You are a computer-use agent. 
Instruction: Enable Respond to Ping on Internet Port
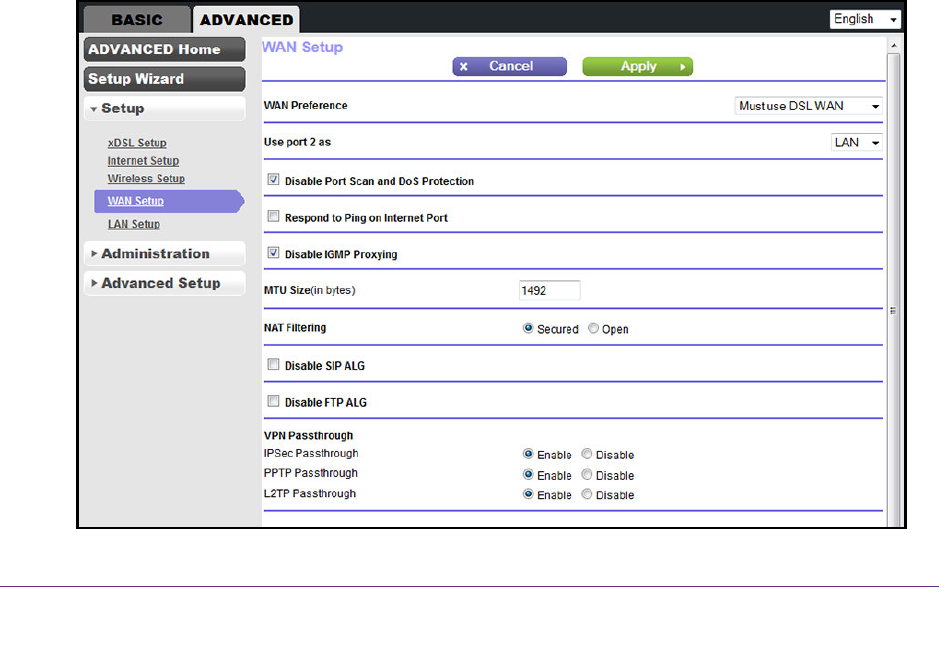pyautogui.click(x=273, y=217)
